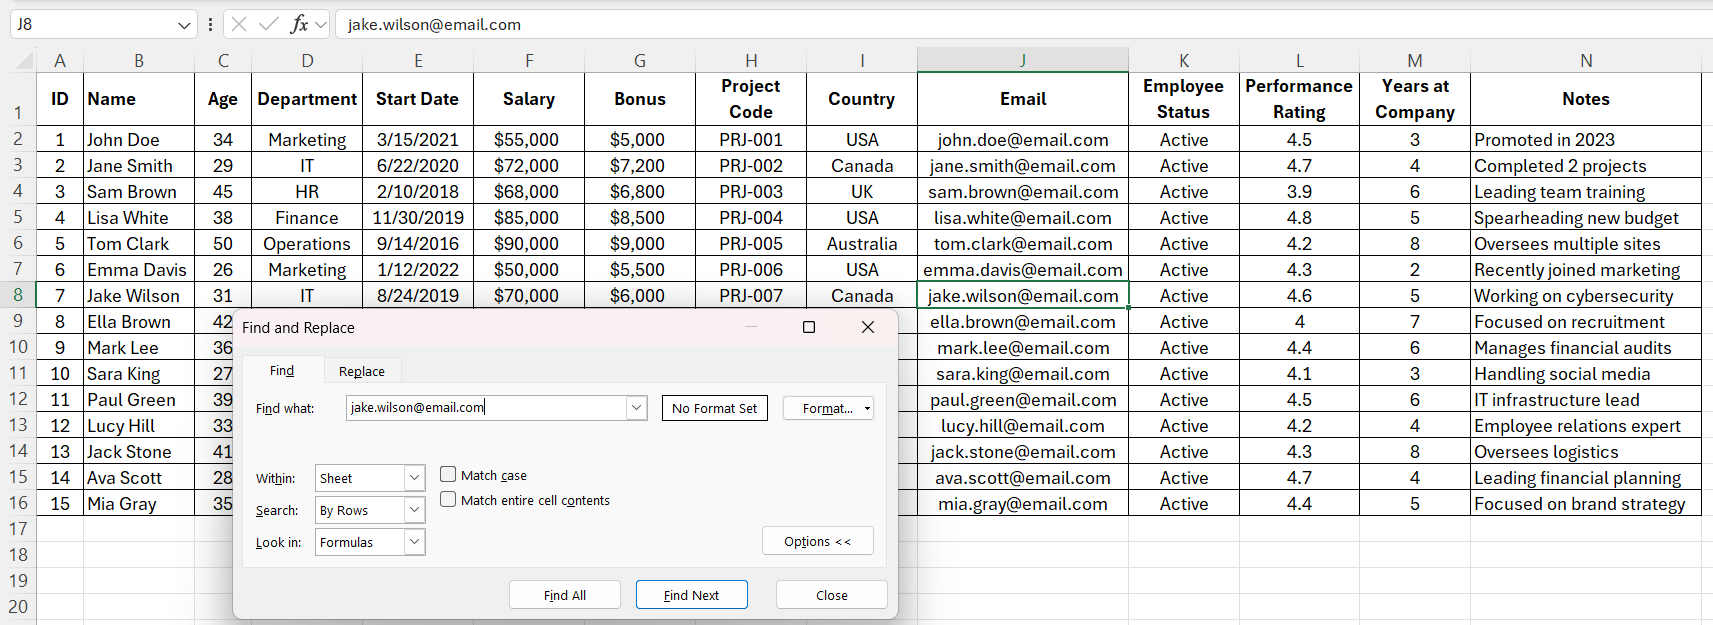Select row 17 header

point(18,529)
